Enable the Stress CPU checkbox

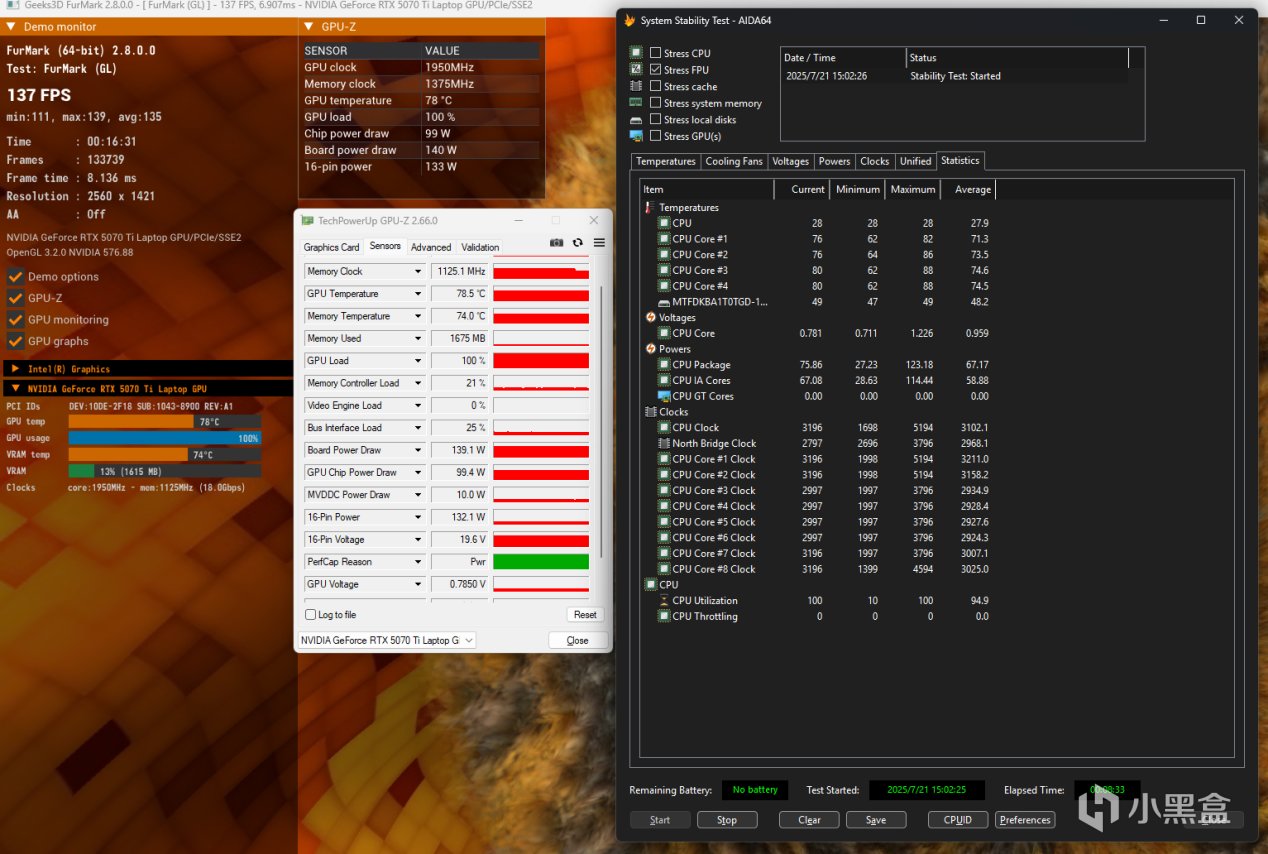[x=655, y=53]
